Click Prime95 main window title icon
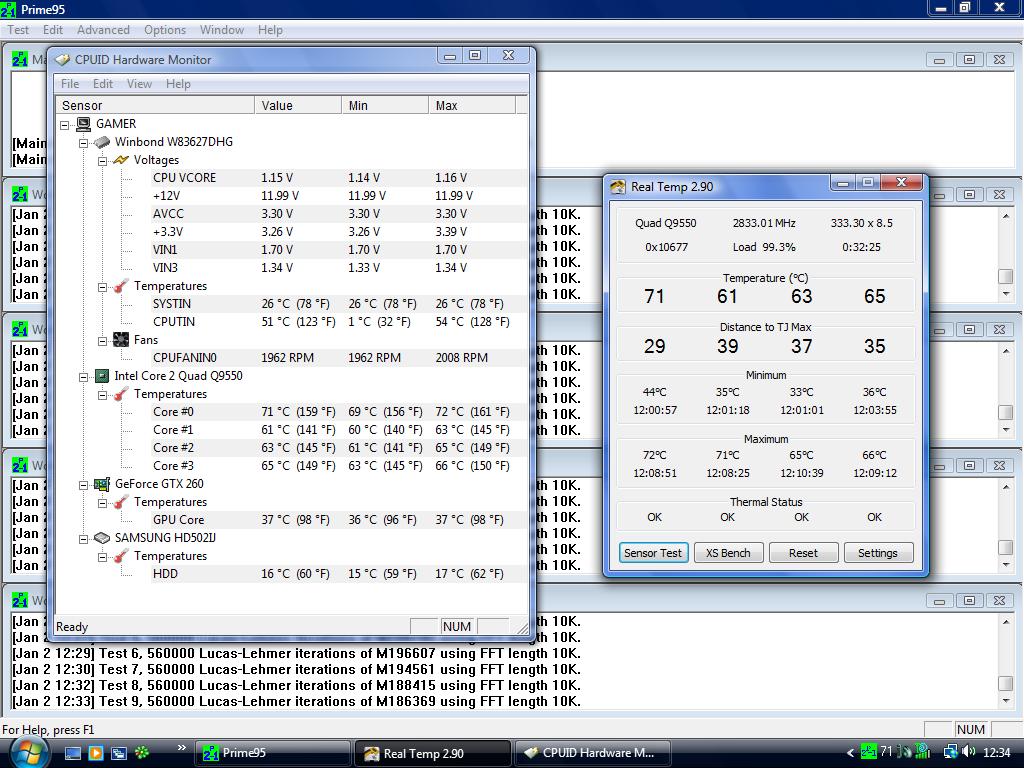This screenshot has height=768, width=1024. 8,9
